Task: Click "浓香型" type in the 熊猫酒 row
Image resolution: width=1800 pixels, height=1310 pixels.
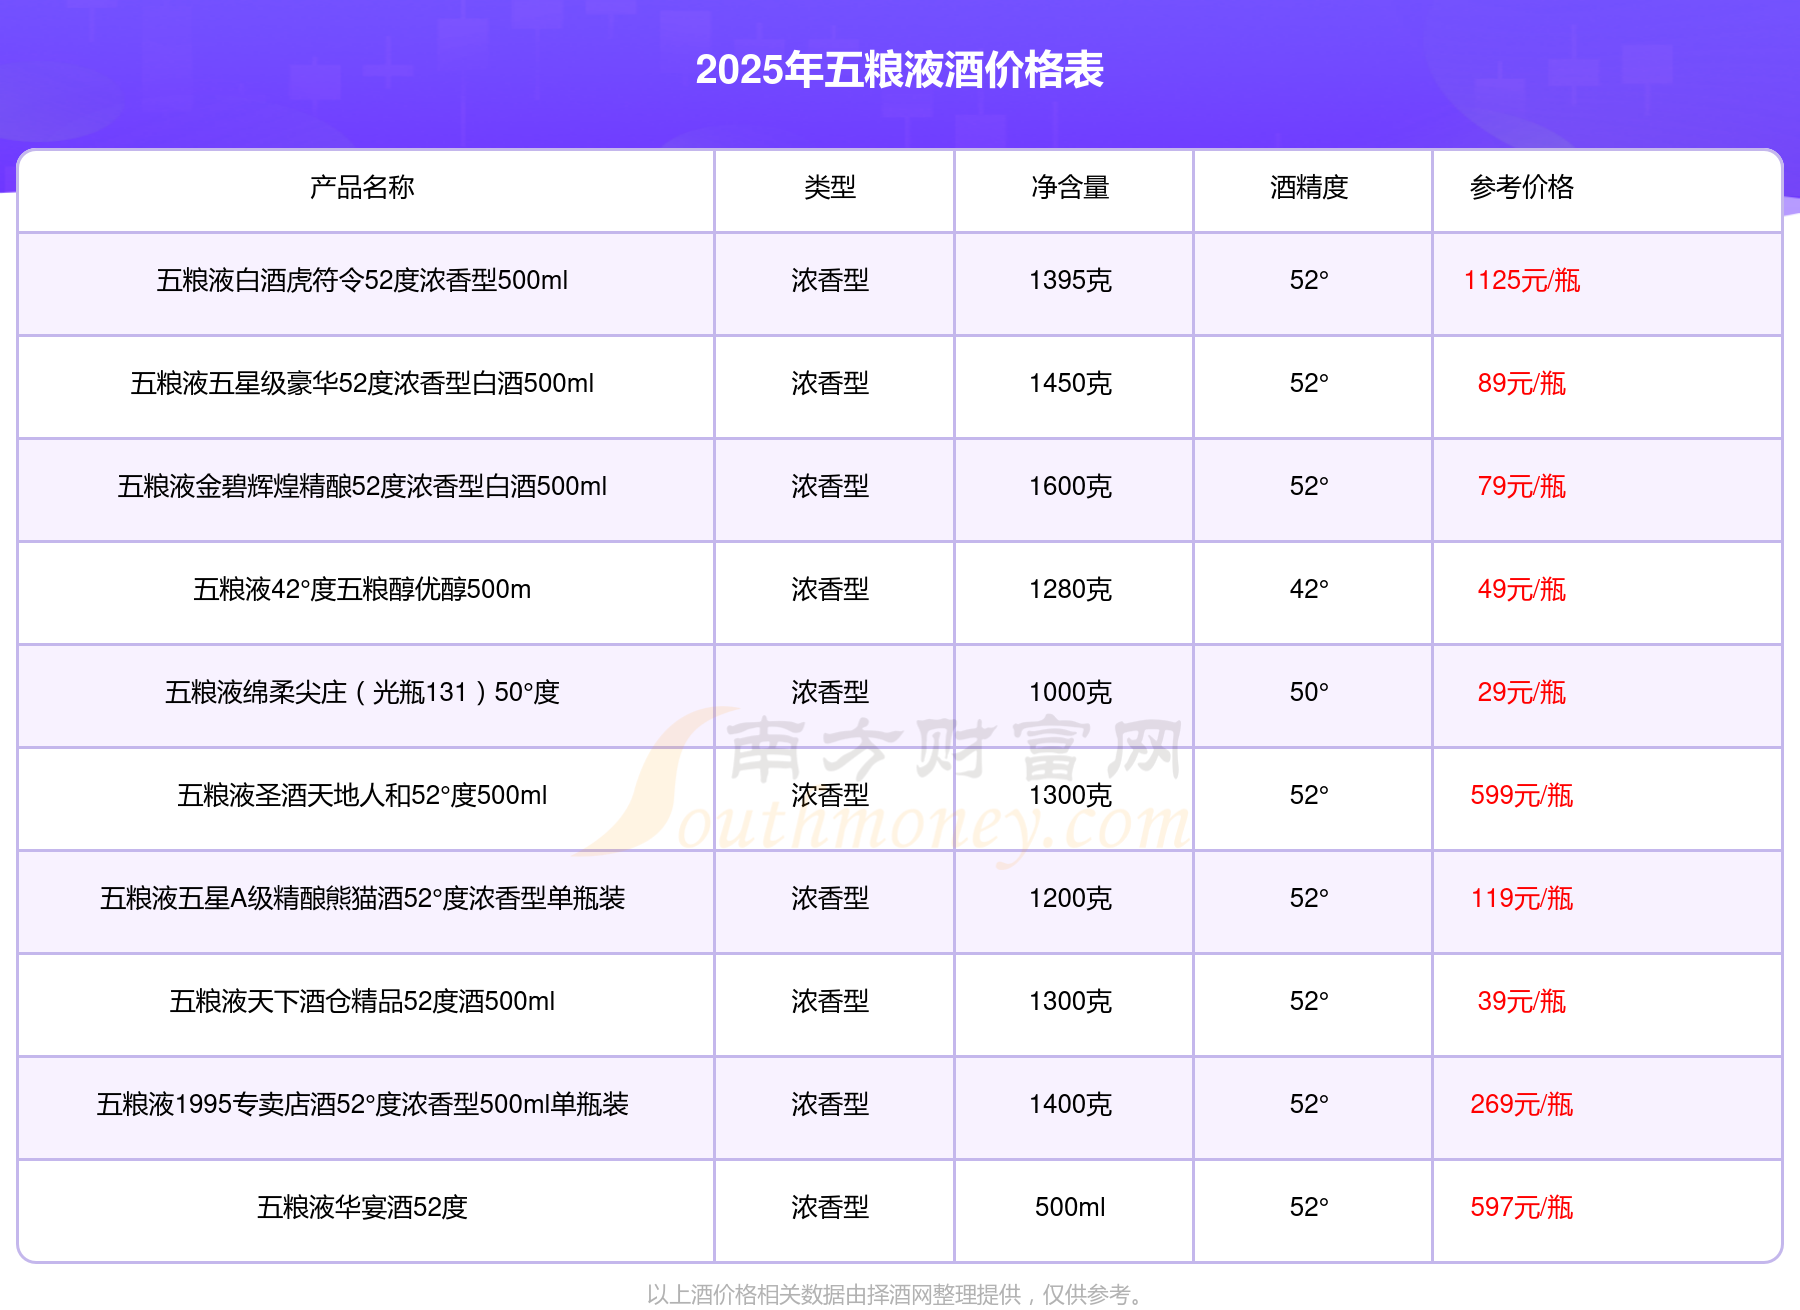Action: (830, 898)
